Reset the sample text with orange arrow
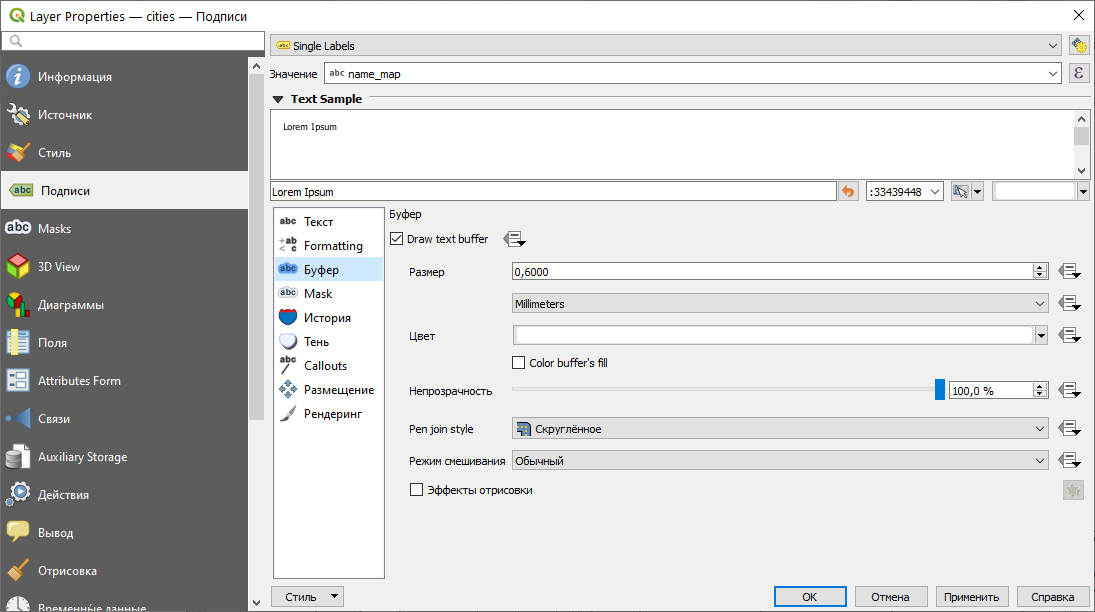The height and width of the screenshot is (612, 1095). click(x=849, y=191)
